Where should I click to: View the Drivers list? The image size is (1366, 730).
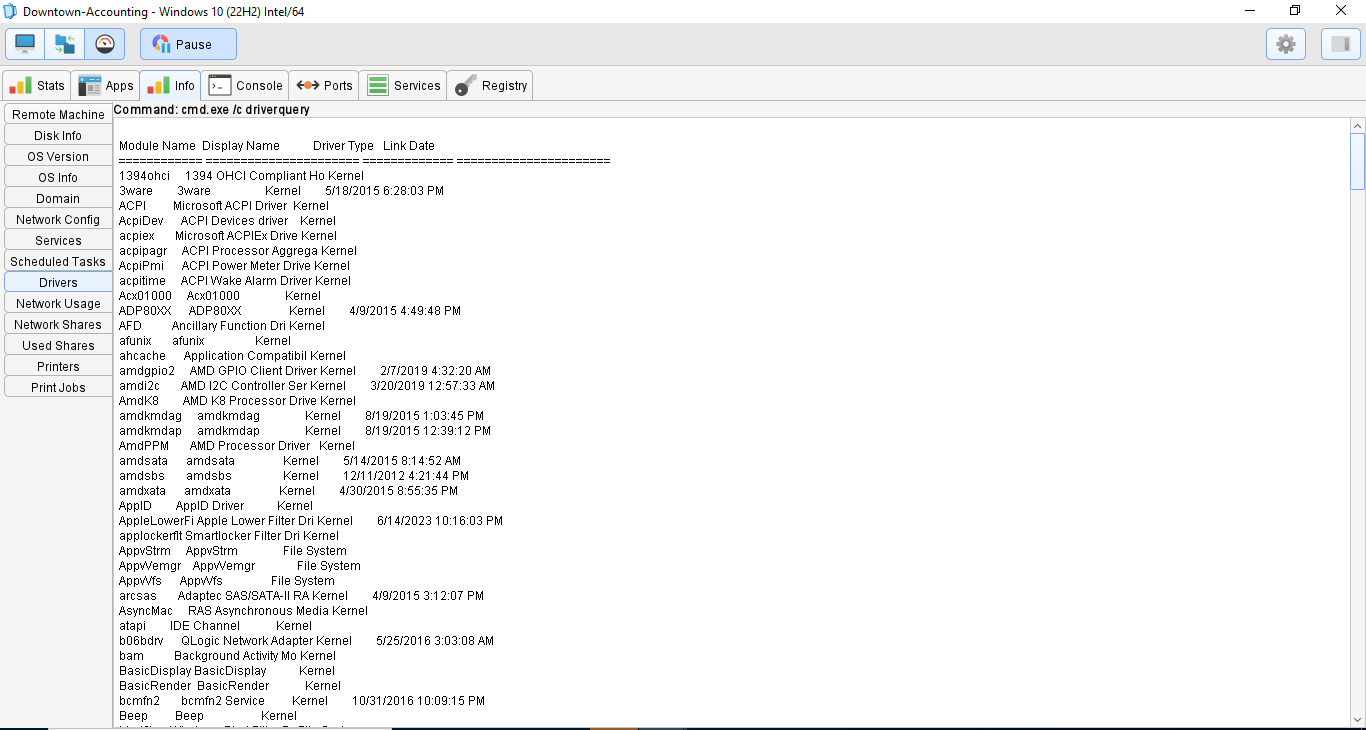click(57, 282)
